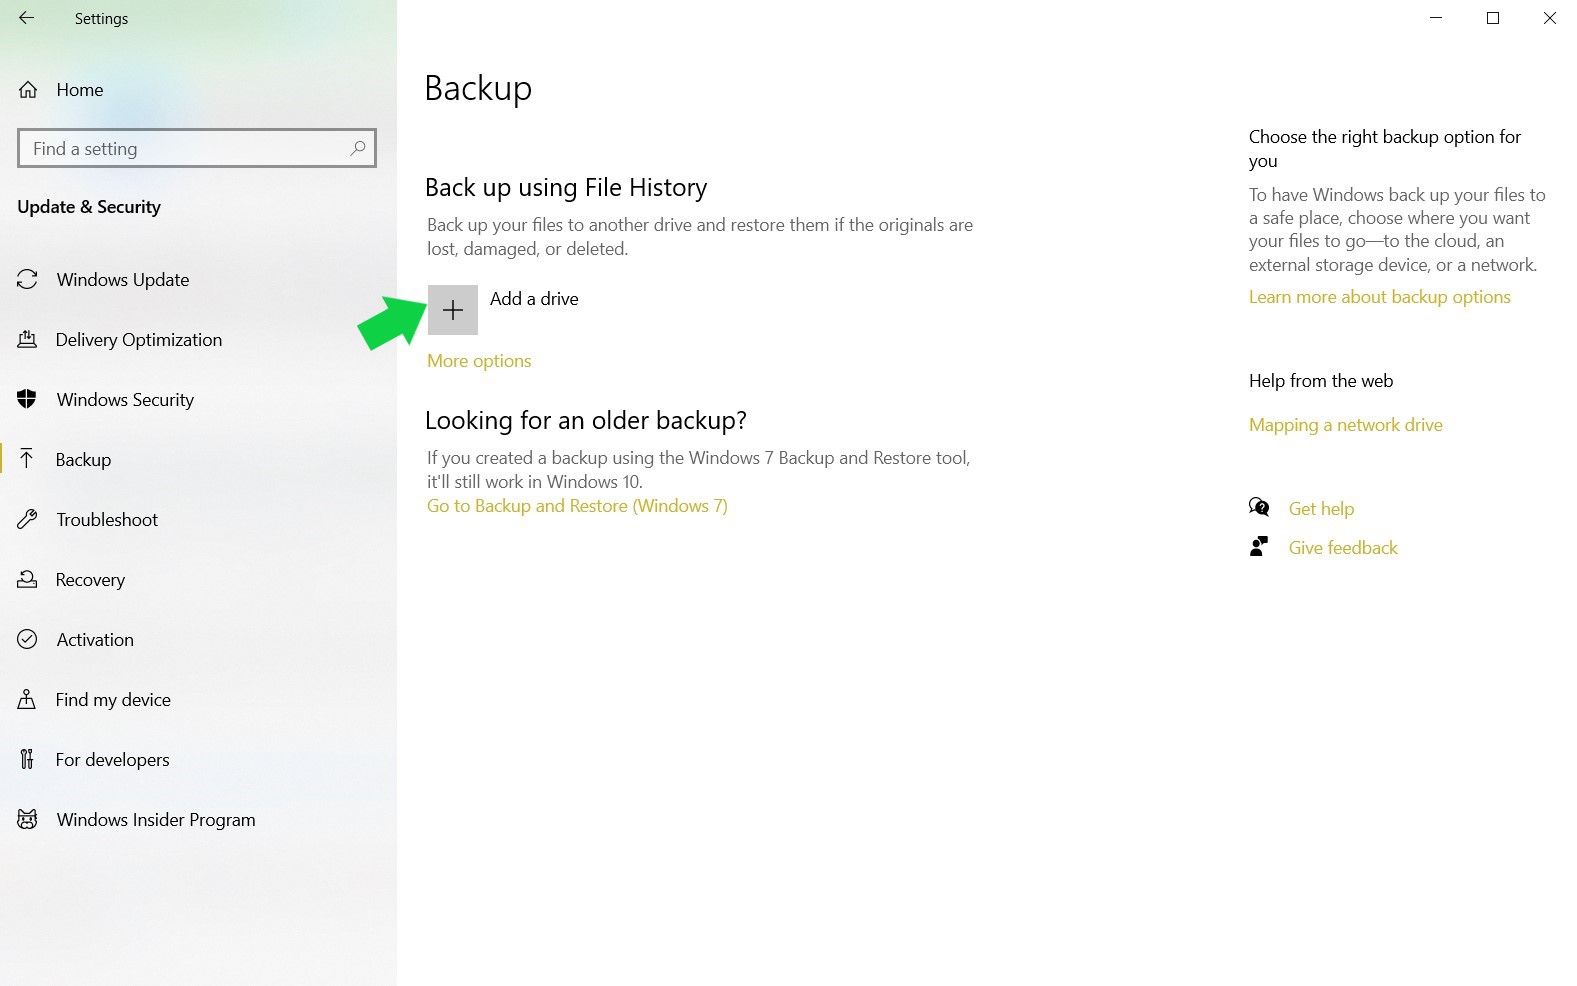Go to Backup and Restore (Windows 7)
1577x986 pixels.
[x=577, y=506]
